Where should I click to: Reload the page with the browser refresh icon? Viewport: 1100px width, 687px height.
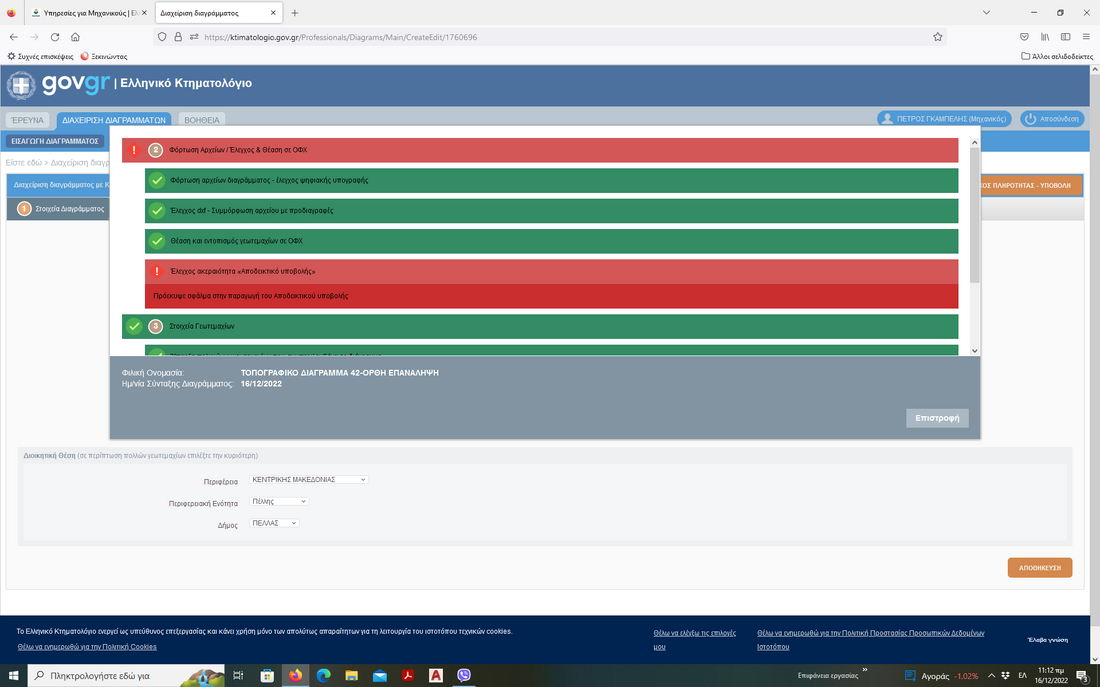(55, 37)
